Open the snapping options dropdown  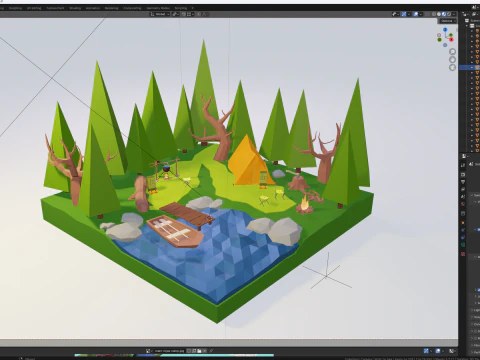(190, 14)
